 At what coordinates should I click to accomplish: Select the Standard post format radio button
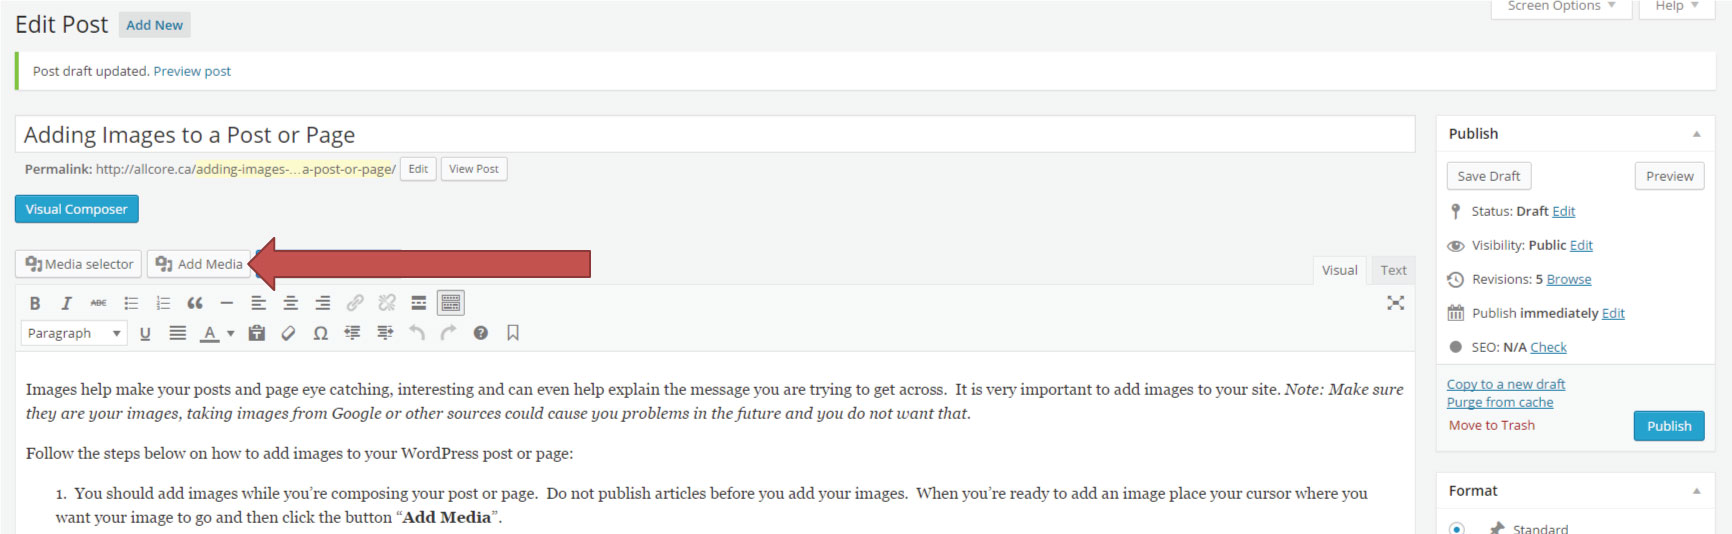click(x=1456, y=528)
